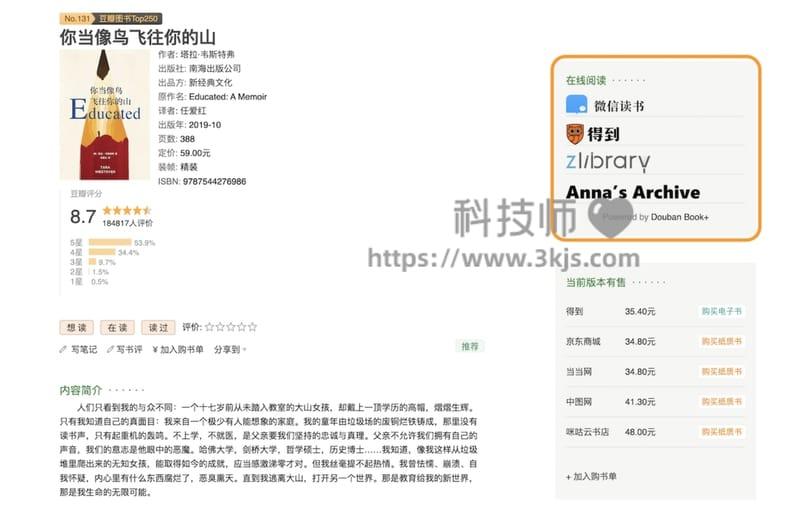Click the book cover thumbnail of Educated
Viewport: 800px width, 508px height.
click(105, 114)
